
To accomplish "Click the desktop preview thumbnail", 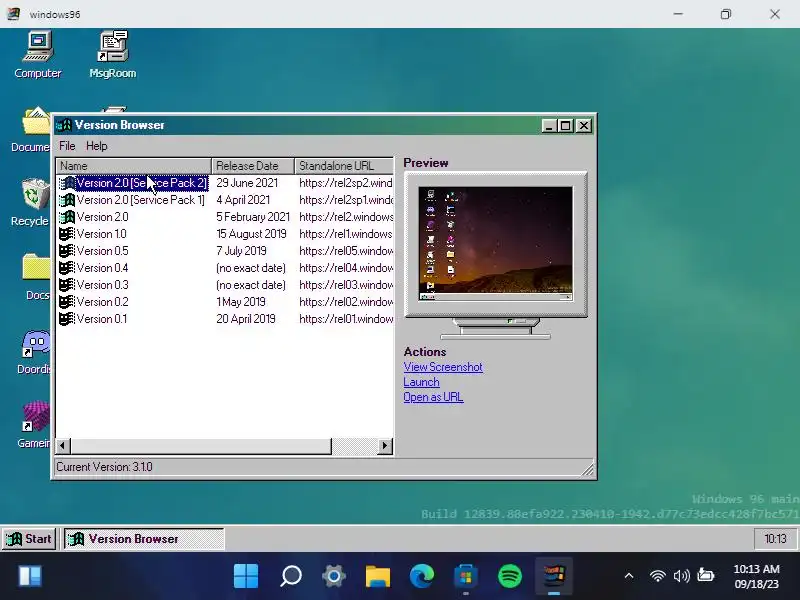I will pos(495,243).
